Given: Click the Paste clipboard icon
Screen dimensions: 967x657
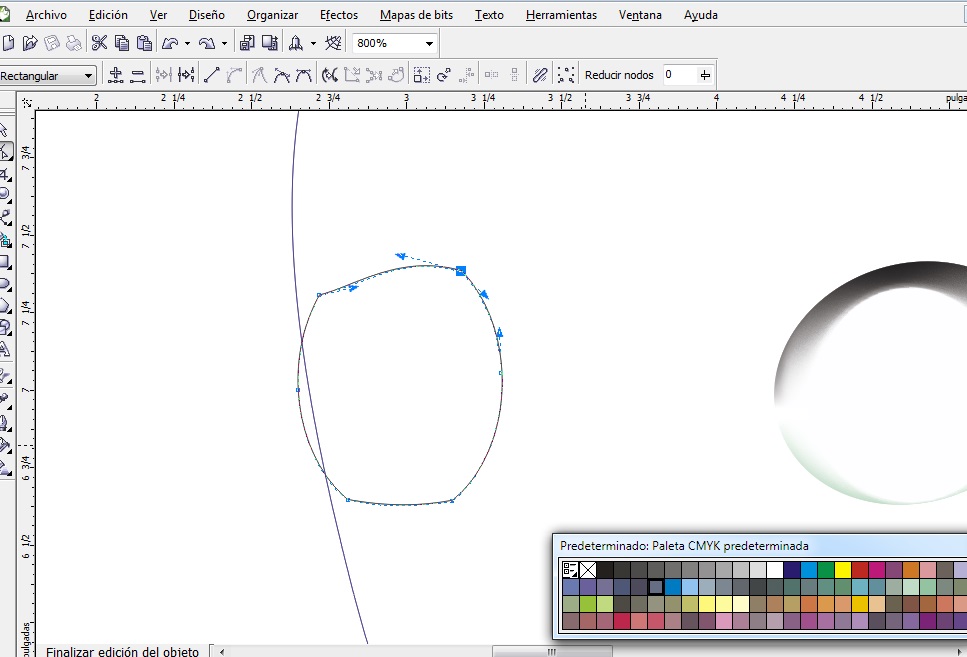Looking at the screenshot, I should coord(144,43).
